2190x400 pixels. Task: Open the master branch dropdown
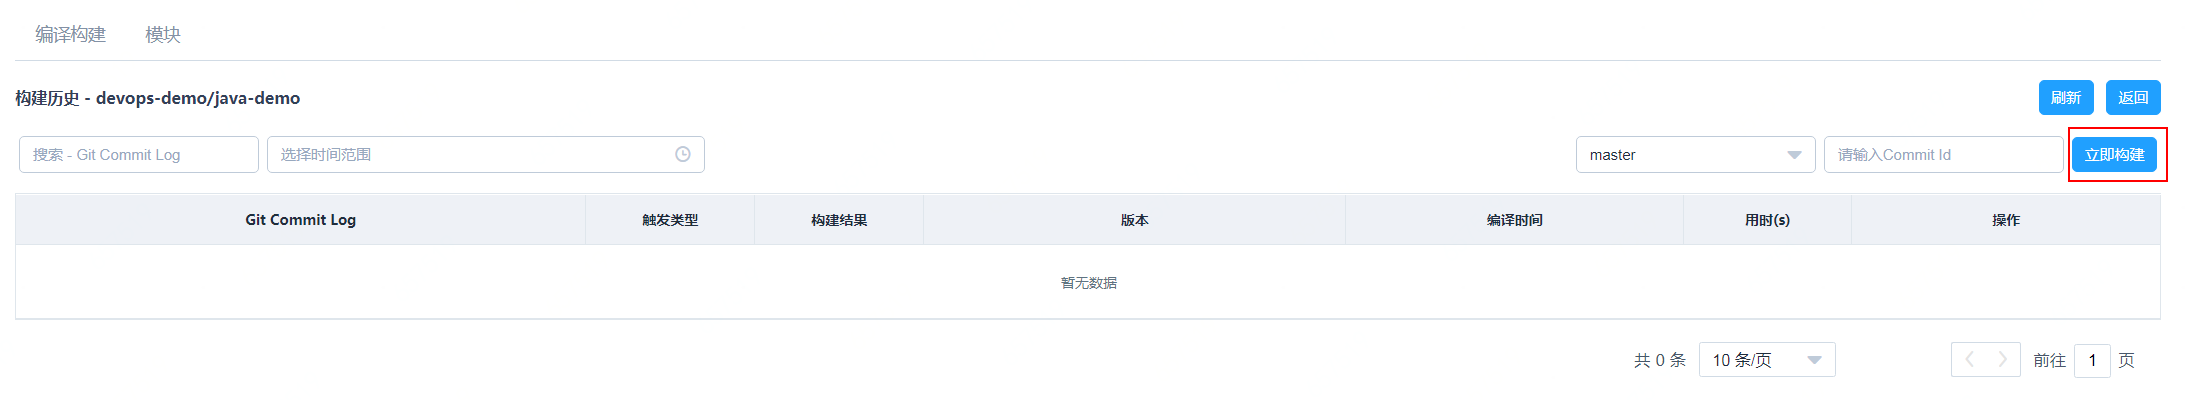click(1695, 155)
